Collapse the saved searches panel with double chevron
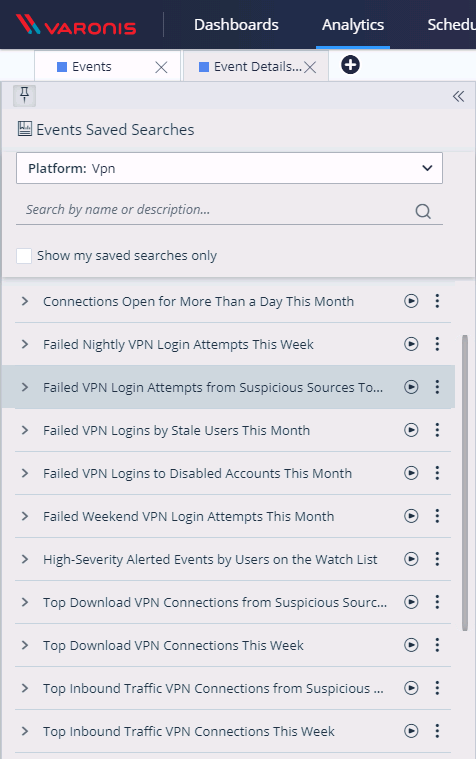Screen dimensions: 476x759 (458, 96)
